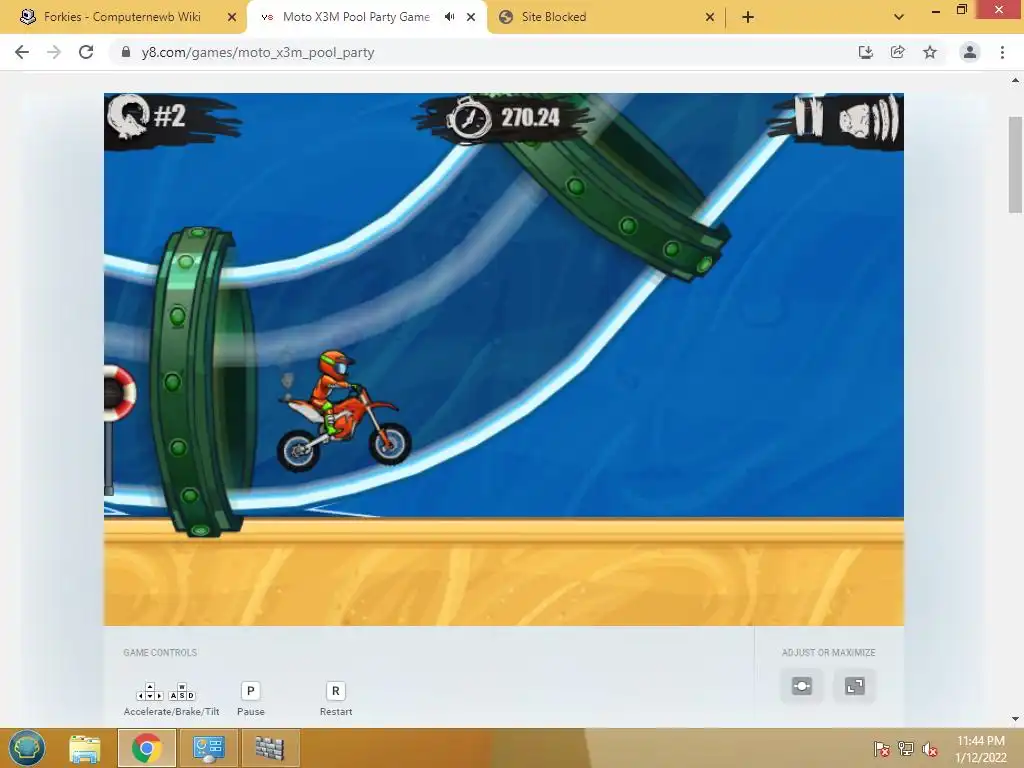Click the muted volume tray icon
Viewport: 1024px width, 768px height.
pos(930,749)
